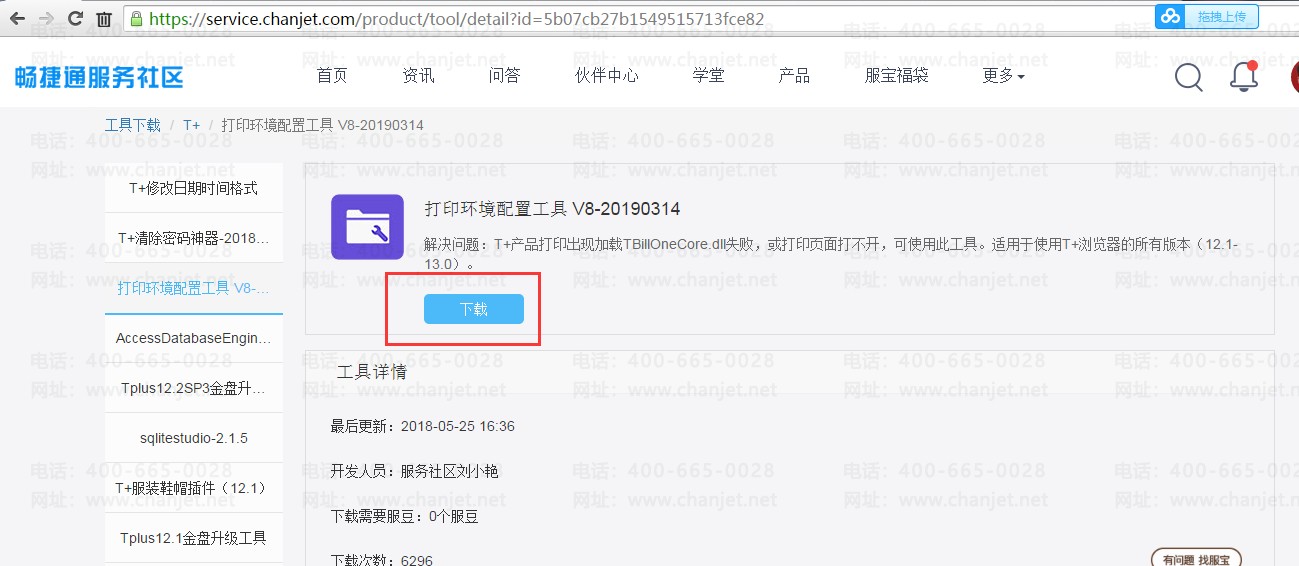Click the 畅捷通服务社区 logo
This screenshot has height=566, width=1299.
pos(99,76)
